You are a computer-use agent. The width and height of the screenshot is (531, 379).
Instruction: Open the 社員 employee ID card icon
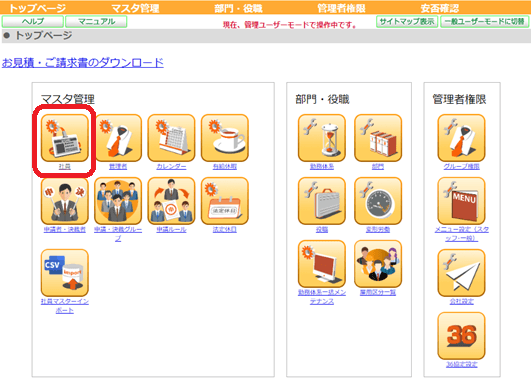64,138
